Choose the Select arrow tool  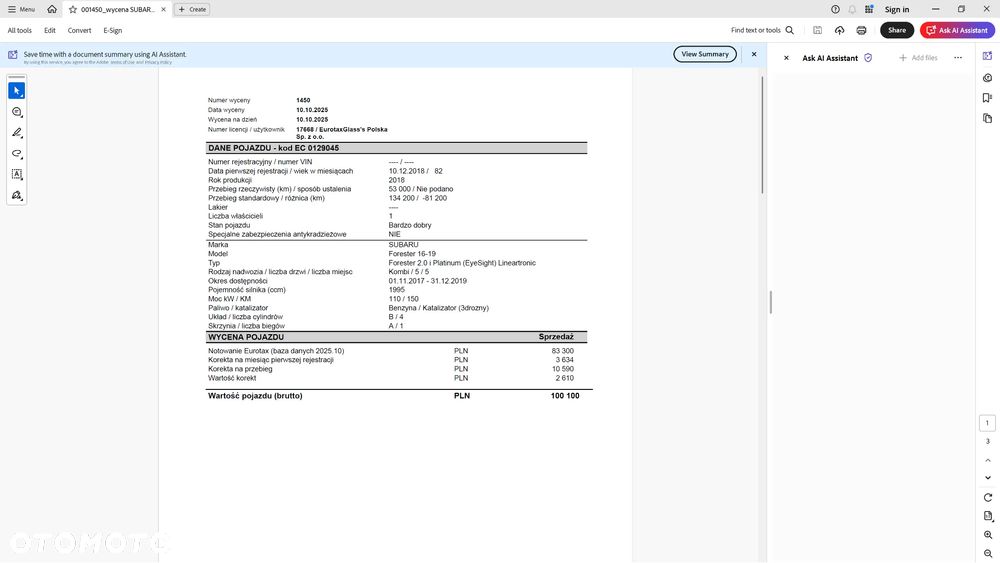coord(17,91)
